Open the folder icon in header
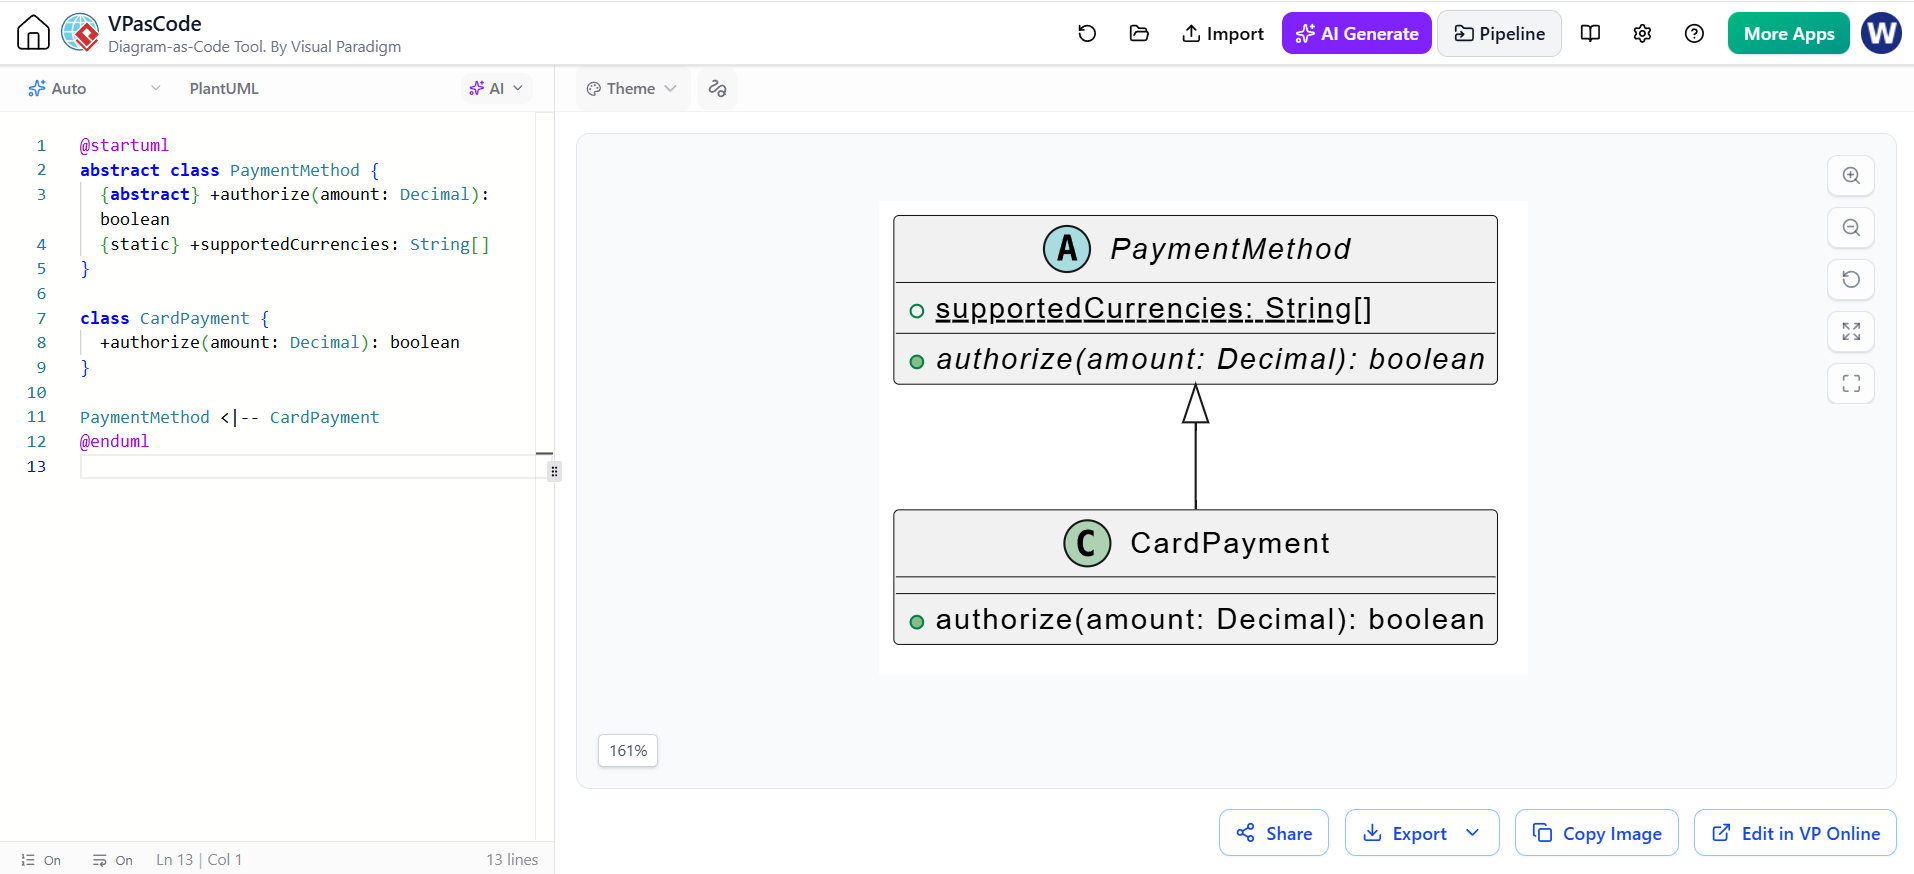Viewport: 1914px width, 874px height. [x=1139, y=33]
